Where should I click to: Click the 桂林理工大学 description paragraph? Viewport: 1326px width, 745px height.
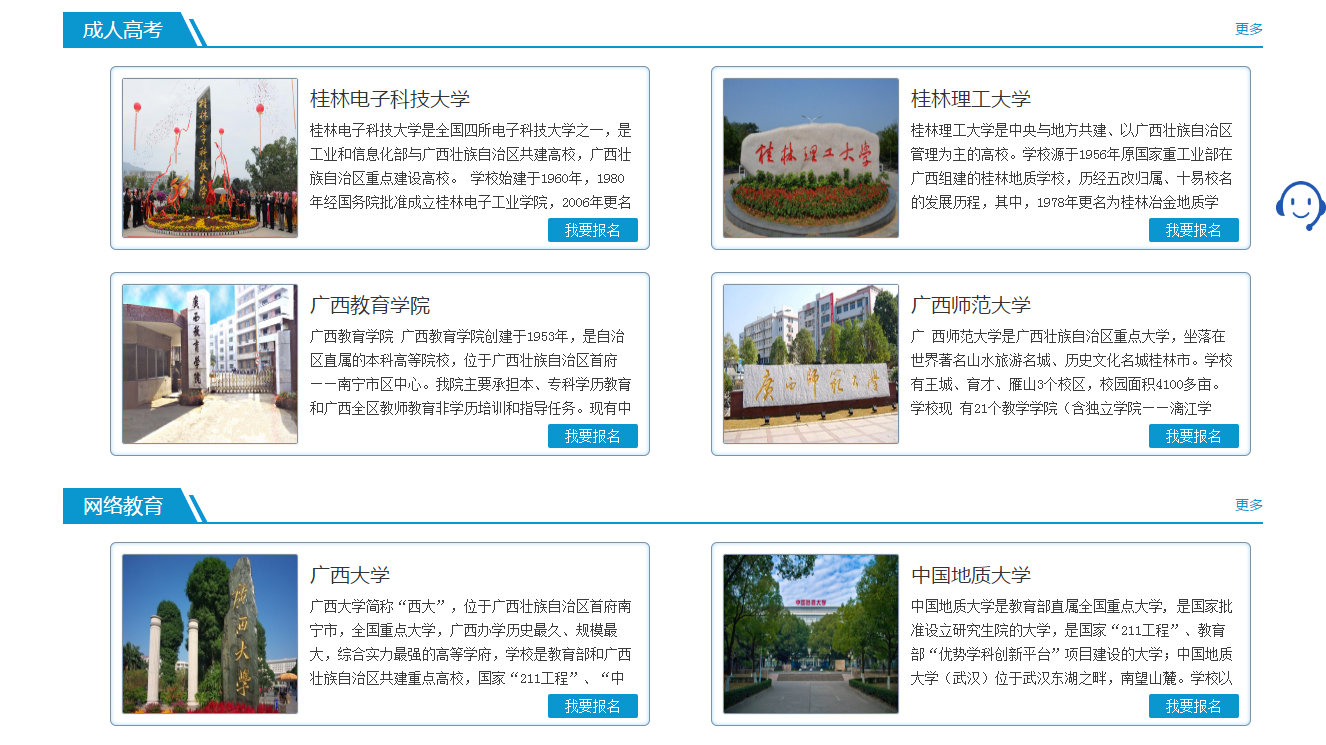tap(1072, 166)
